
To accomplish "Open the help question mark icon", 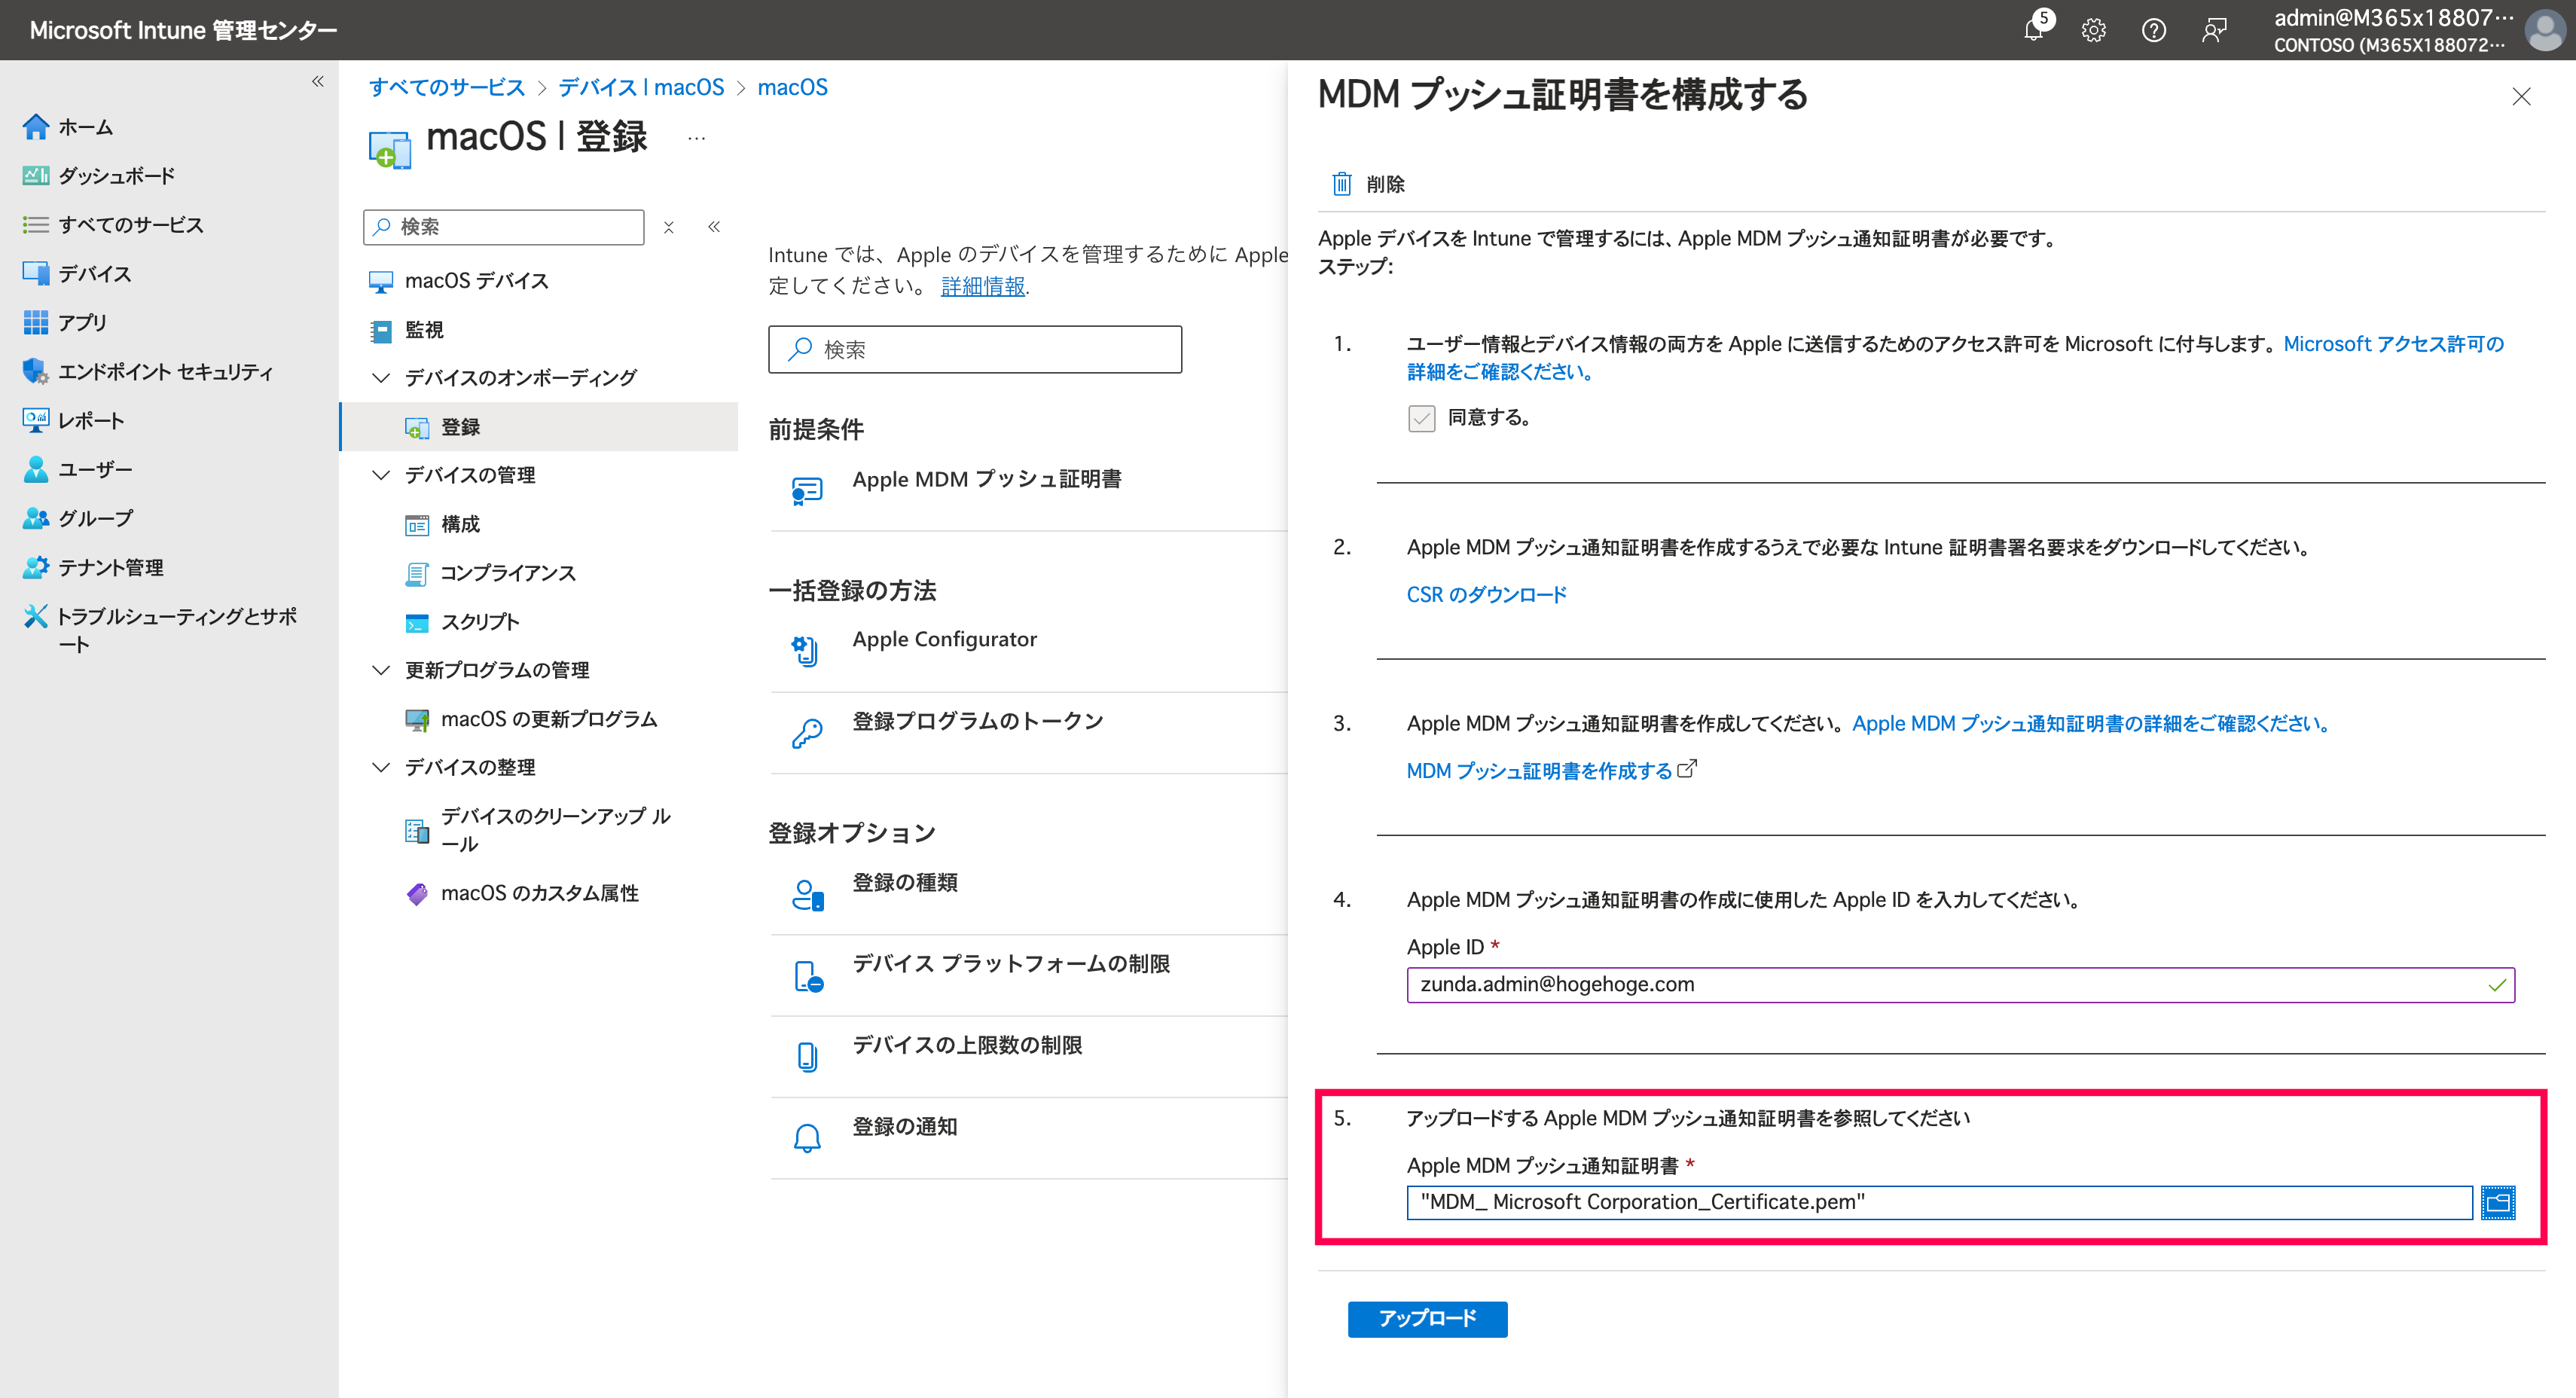I will (x=2153, y=30).
